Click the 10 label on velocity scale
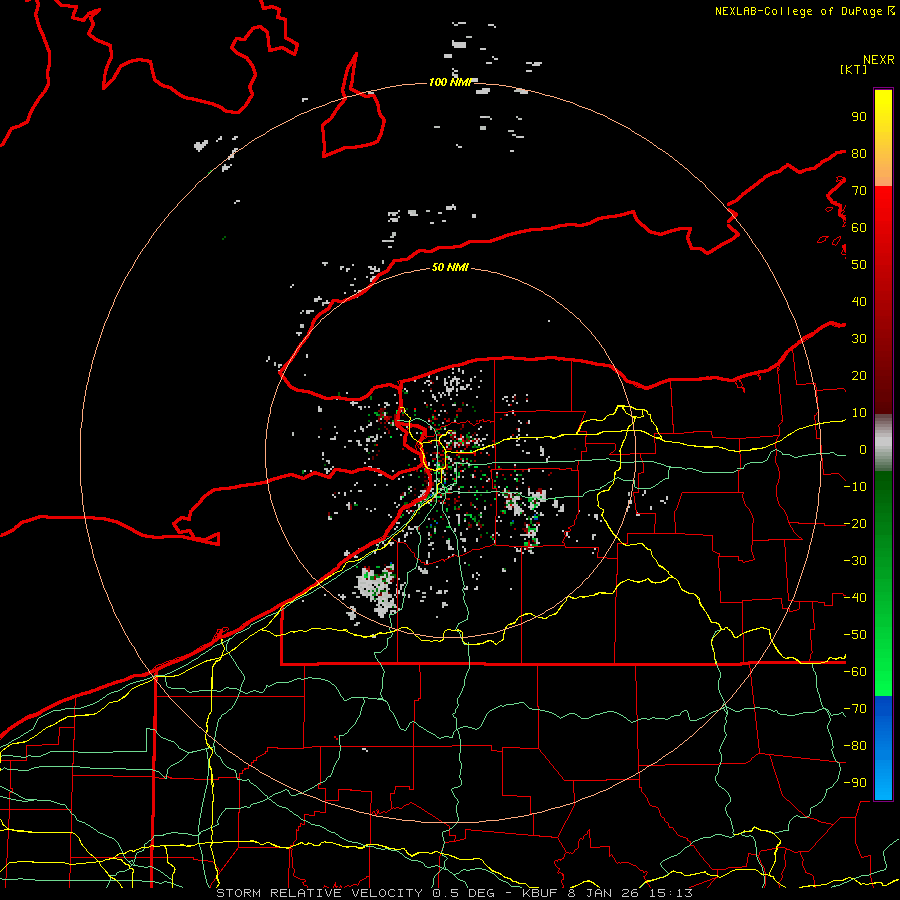900x900 pixels. (x=859, y=413)
